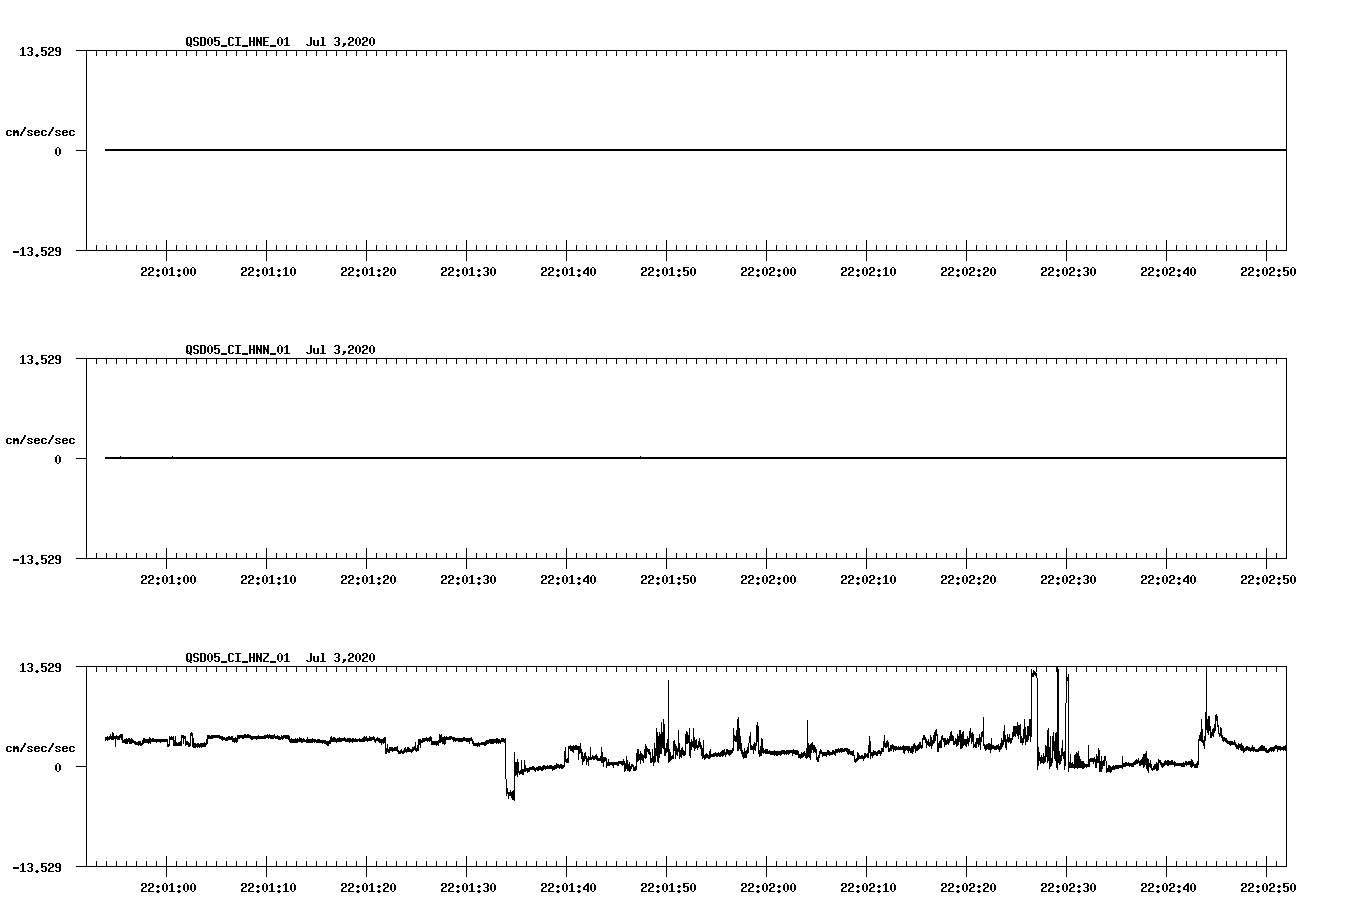Click the flat HNE trace line
1358x924 pixels.
coord(695,150)
